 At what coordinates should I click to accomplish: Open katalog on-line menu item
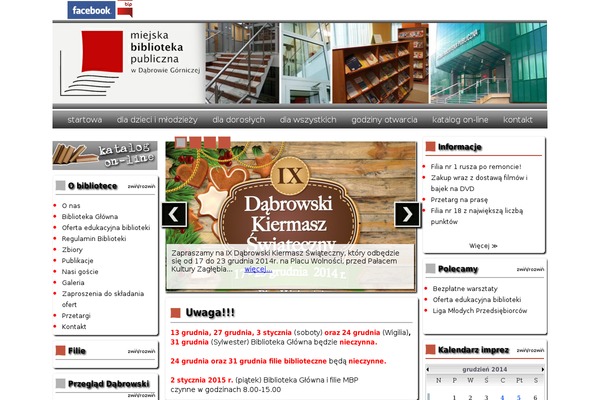point(460,120)
